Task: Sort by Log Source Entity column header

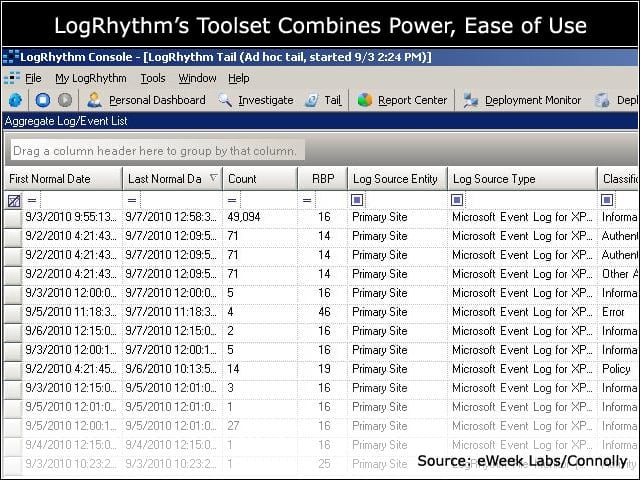Action: pos(398,179)
